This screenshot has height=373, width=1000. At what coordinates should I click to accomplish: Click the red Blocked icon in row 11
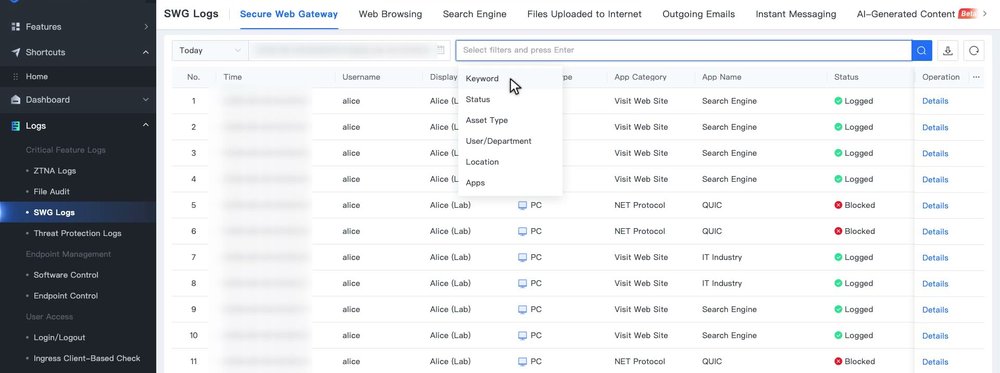pos(838,362)
